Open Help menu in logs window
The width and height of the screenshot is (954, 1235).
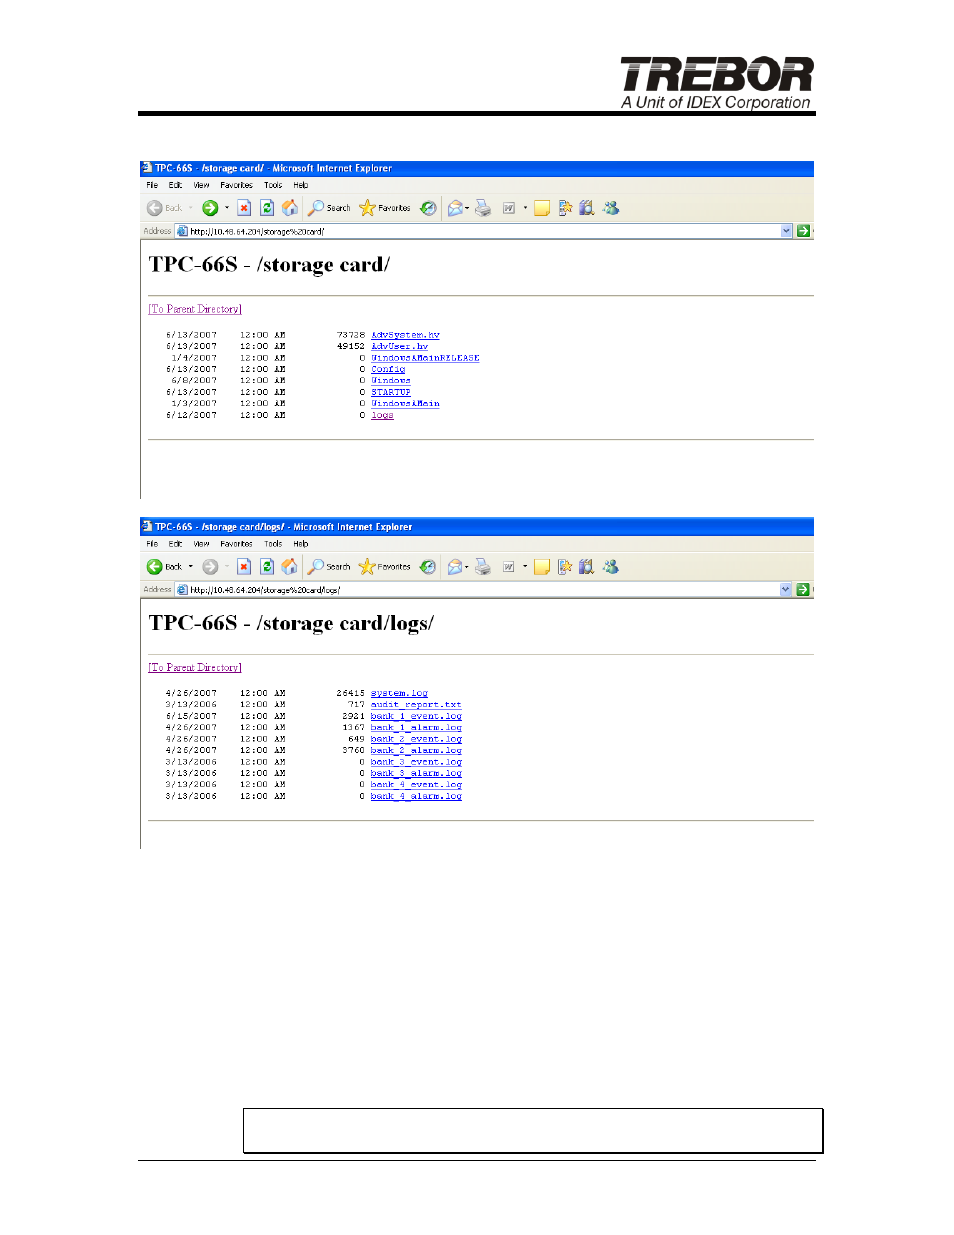[x=301, y=544]
